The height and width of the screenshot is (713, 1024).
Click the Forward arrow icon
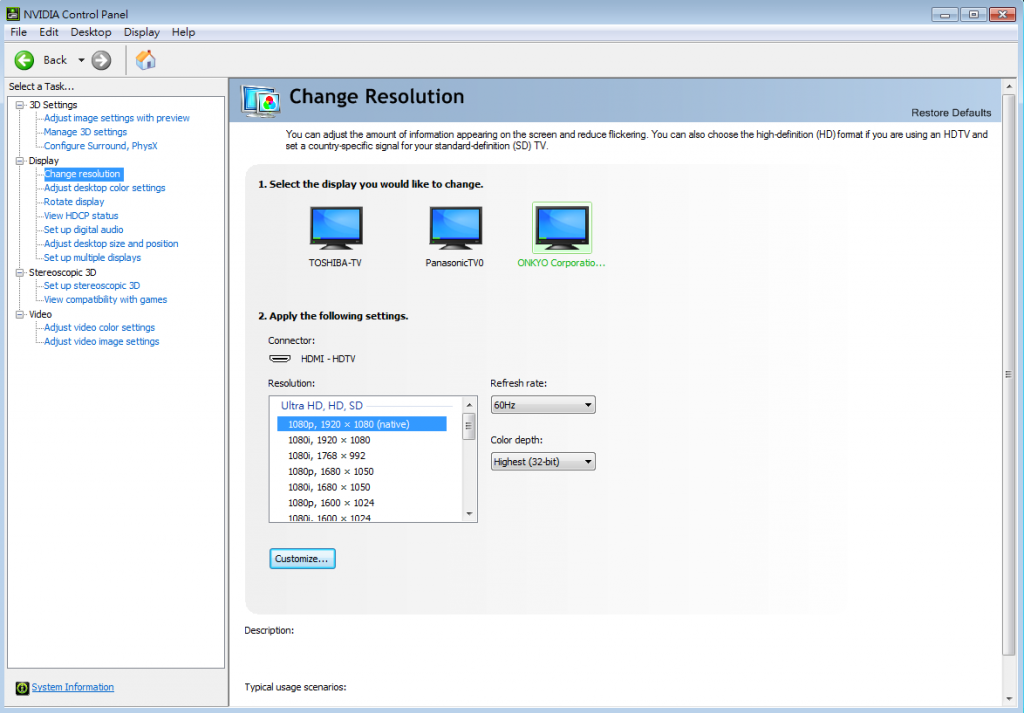(x=101, y=60)
